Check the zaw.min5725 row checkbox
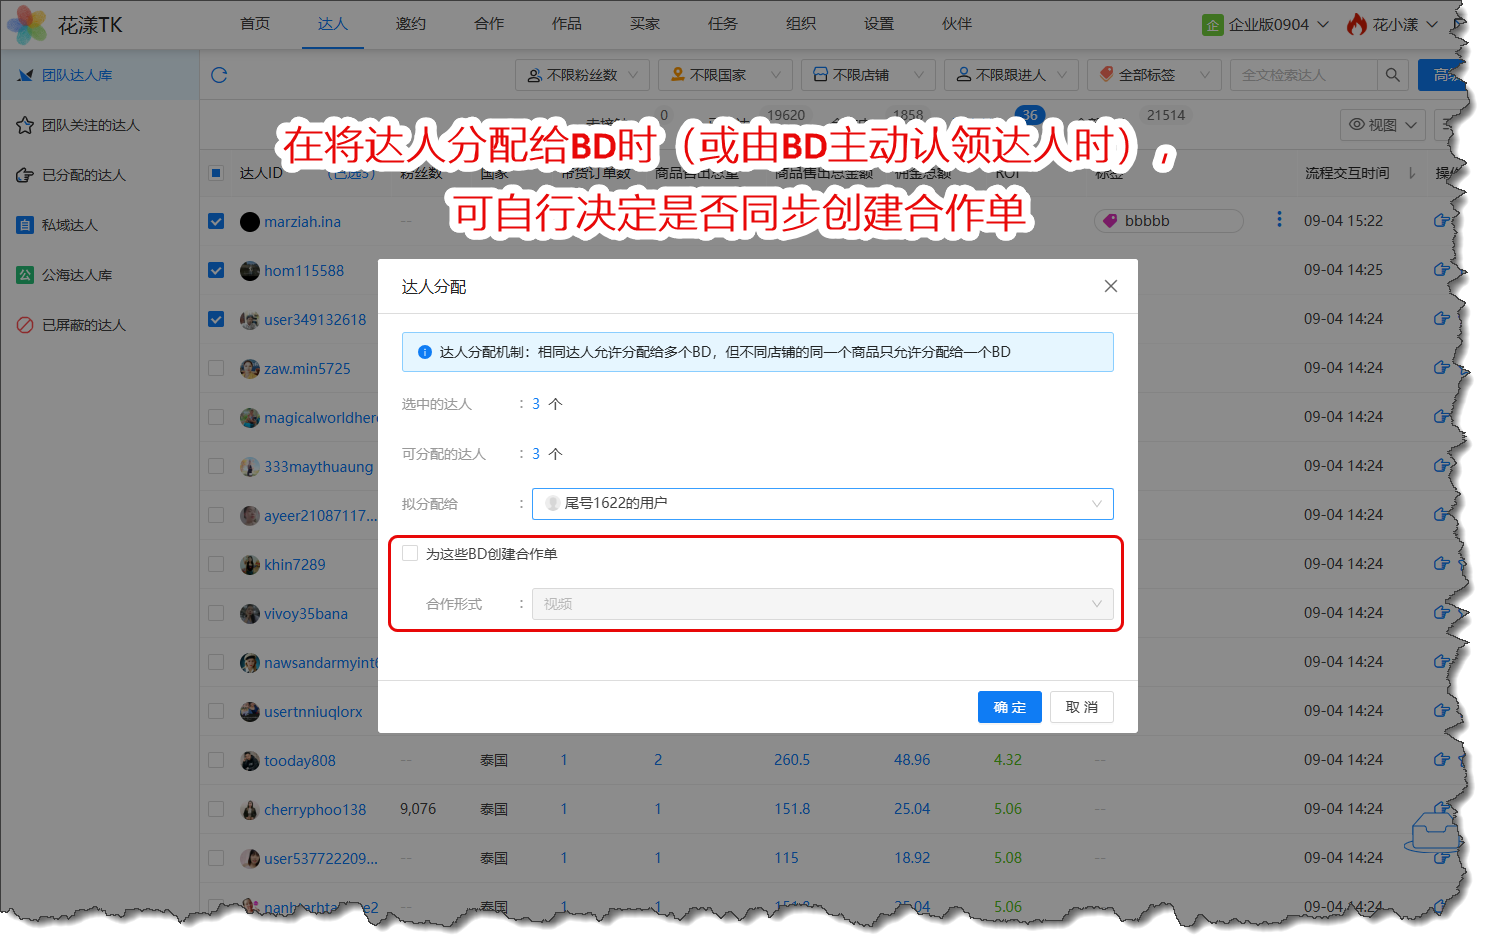 [216, 368]
